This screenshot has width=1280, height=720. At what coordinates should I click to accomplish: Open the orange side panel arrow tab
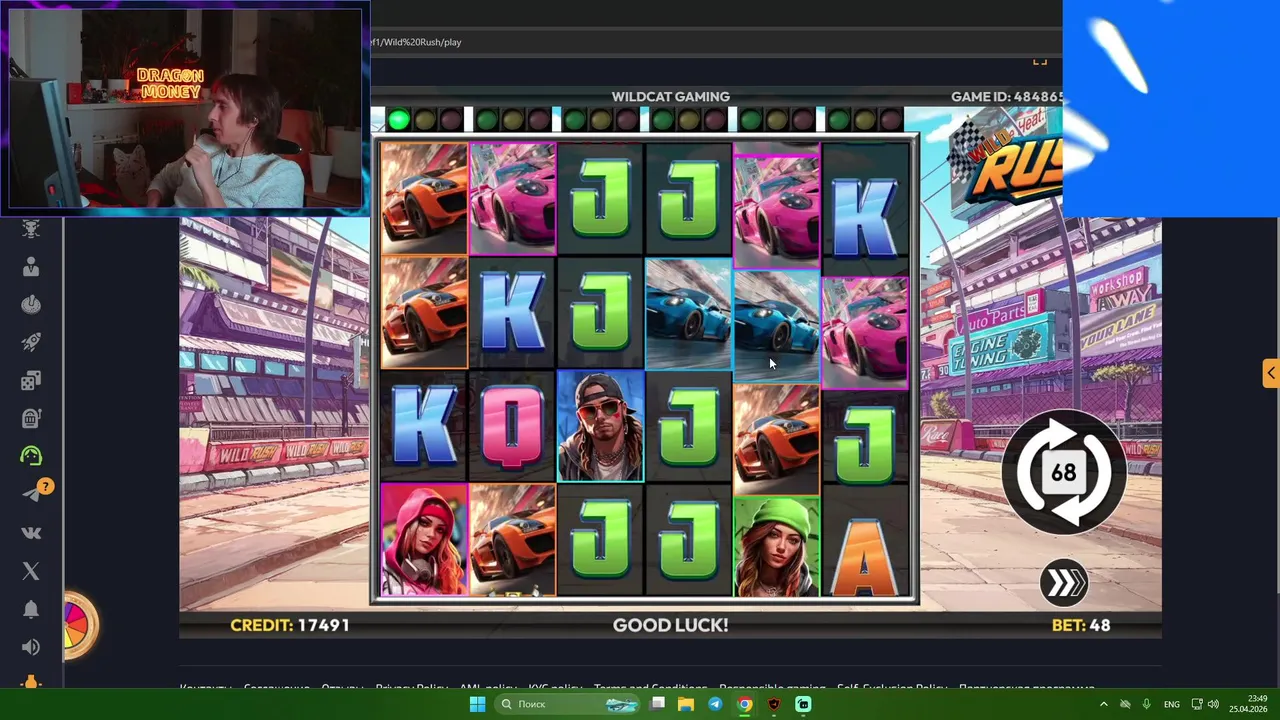(x=1271, y=373)
